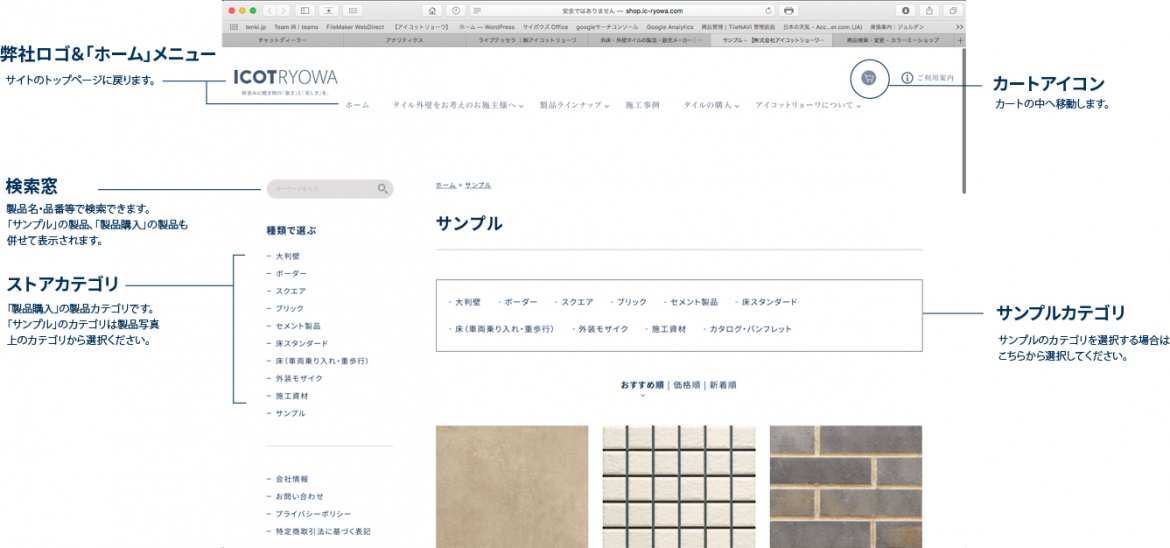
Task: Show downloads with the download icon
Action: [x=905, y=11]
